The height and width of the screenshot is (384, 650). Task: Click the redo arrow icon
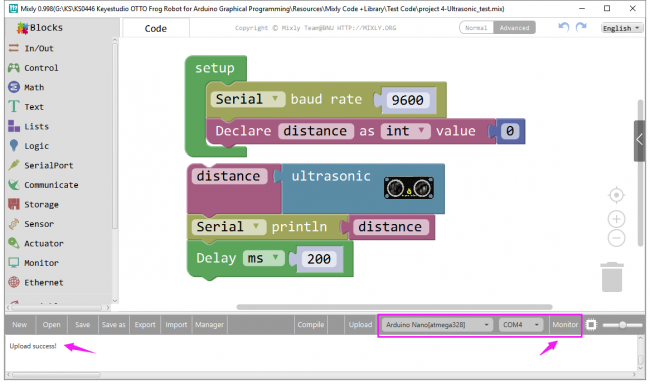pos(581,27)
